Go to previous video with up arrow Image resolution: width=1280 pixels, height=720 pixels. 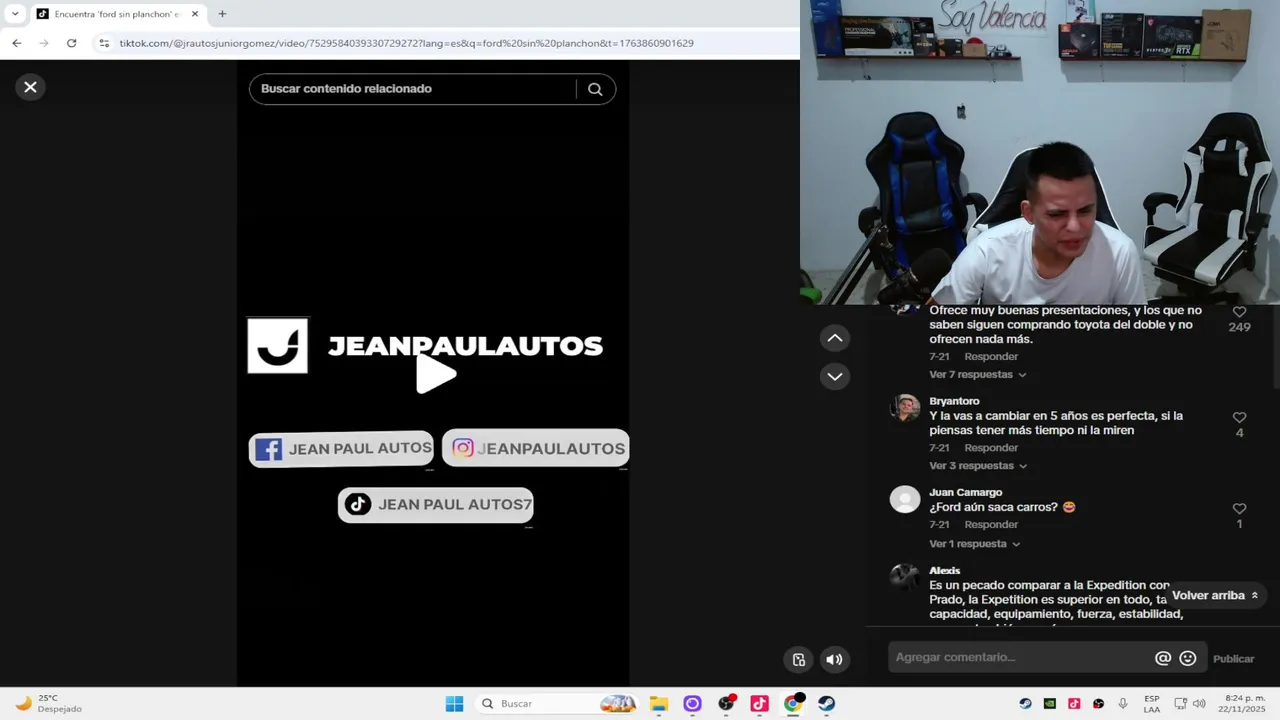[835, 338]
